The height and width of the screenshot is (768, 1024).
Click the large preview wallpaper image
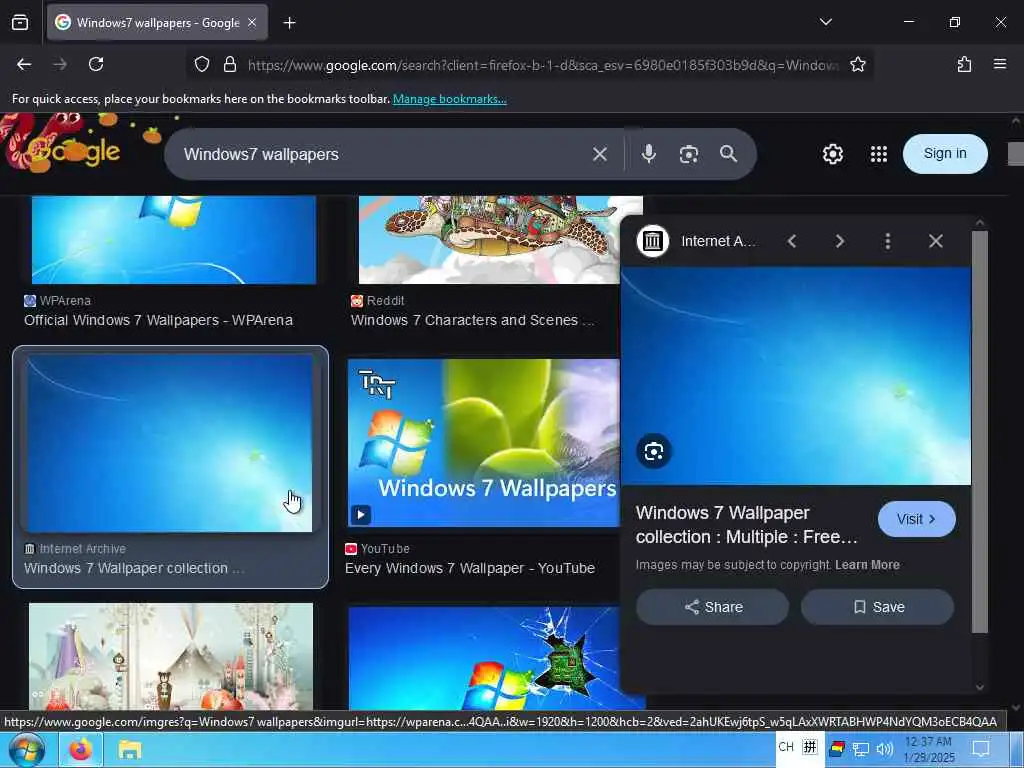[x=796, y=376]
